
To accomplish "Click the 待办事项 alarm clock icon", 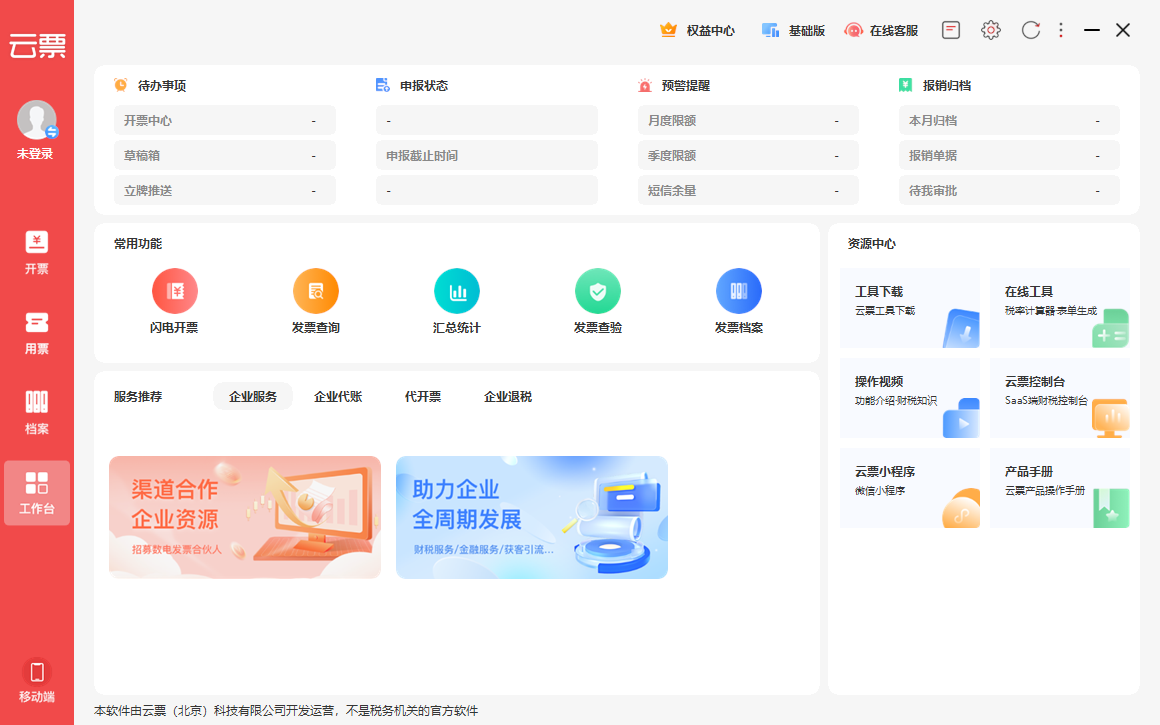I will point(121,85).
